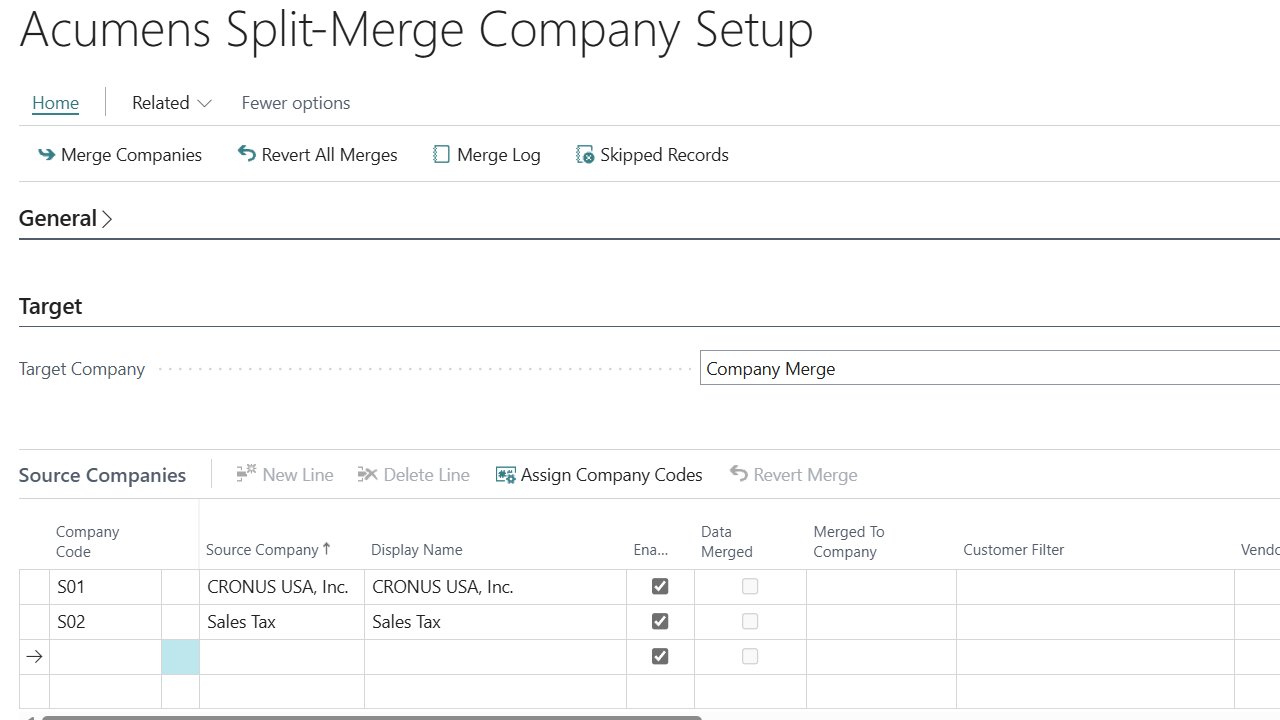Click Data Merged checkbox for Sales Tax row

(750, 622)
